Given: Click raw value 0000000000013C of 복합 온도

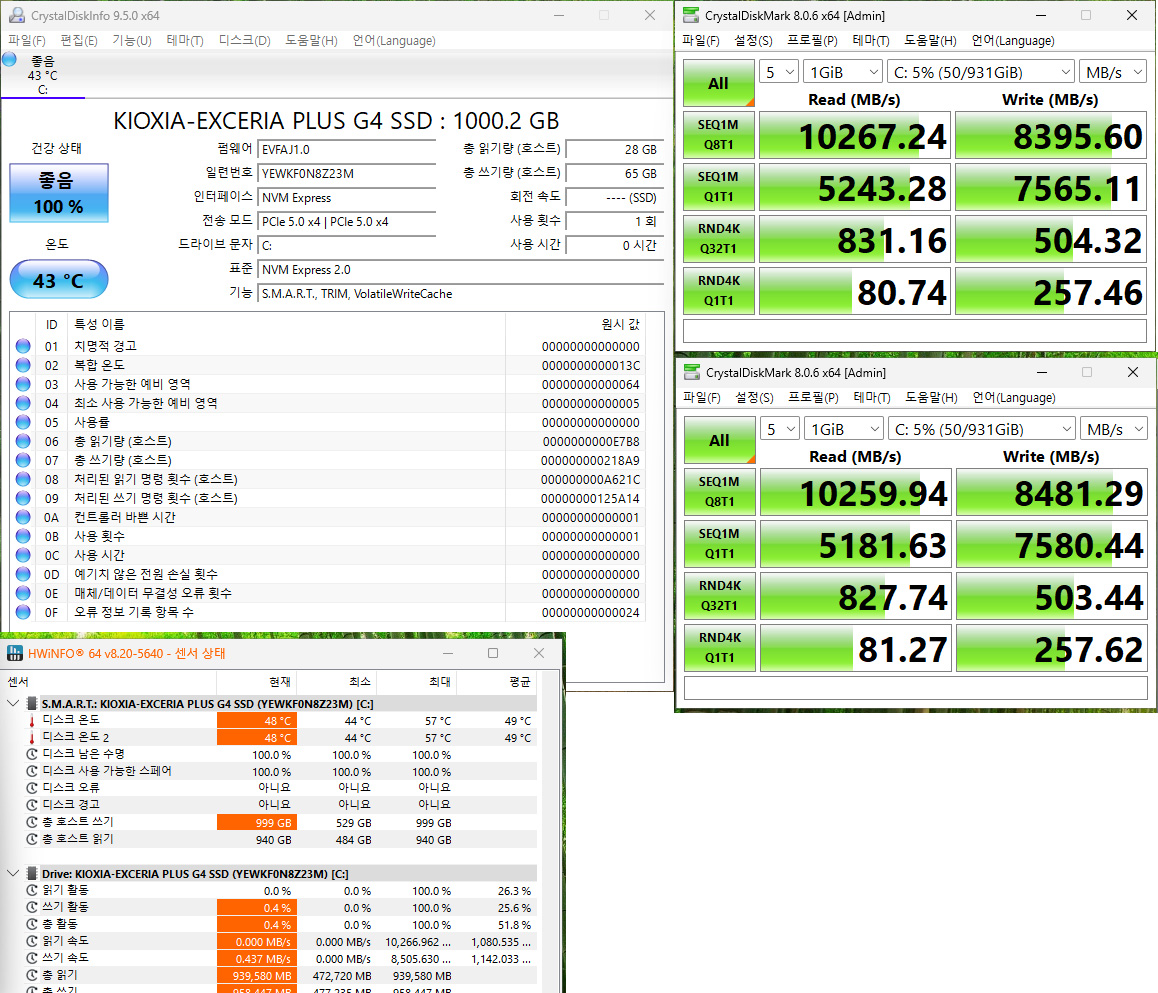Looking at the screenshot, I should coord(590,365).
